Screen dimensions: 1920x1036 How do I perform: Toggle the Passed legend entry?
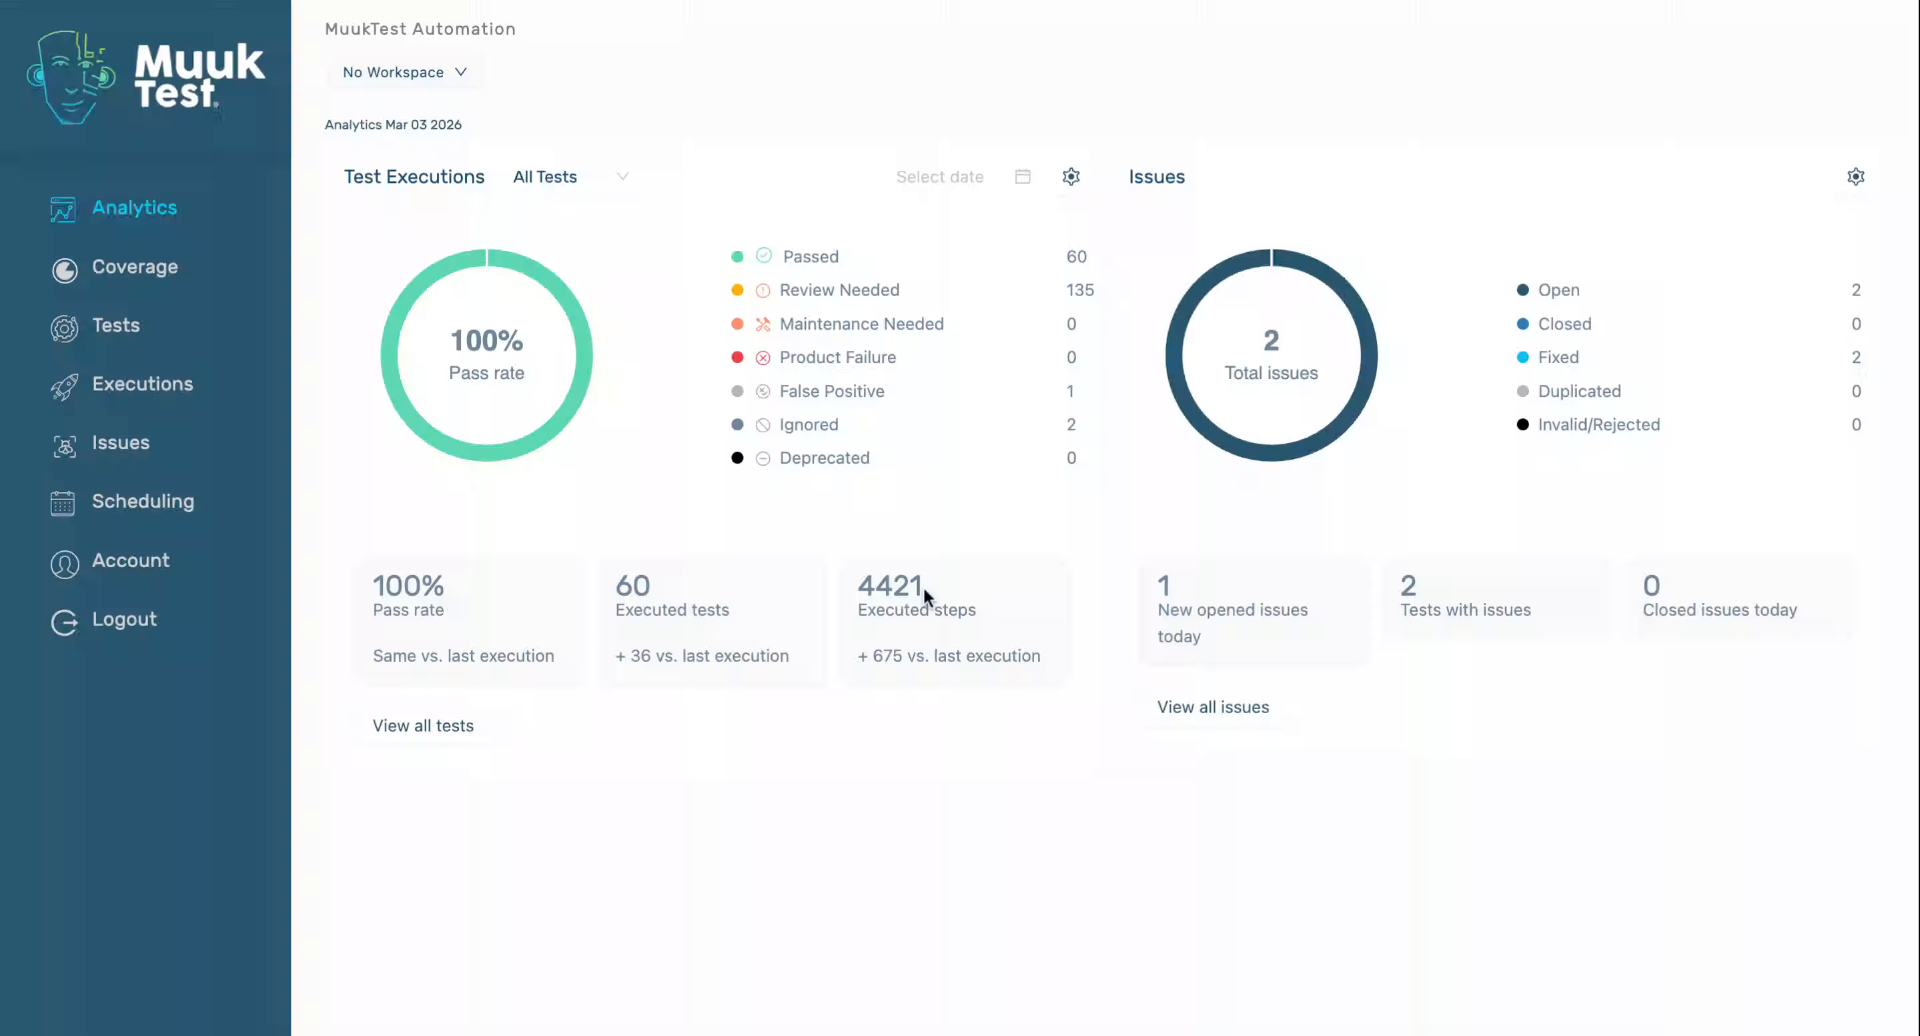[x=810, y=257]
